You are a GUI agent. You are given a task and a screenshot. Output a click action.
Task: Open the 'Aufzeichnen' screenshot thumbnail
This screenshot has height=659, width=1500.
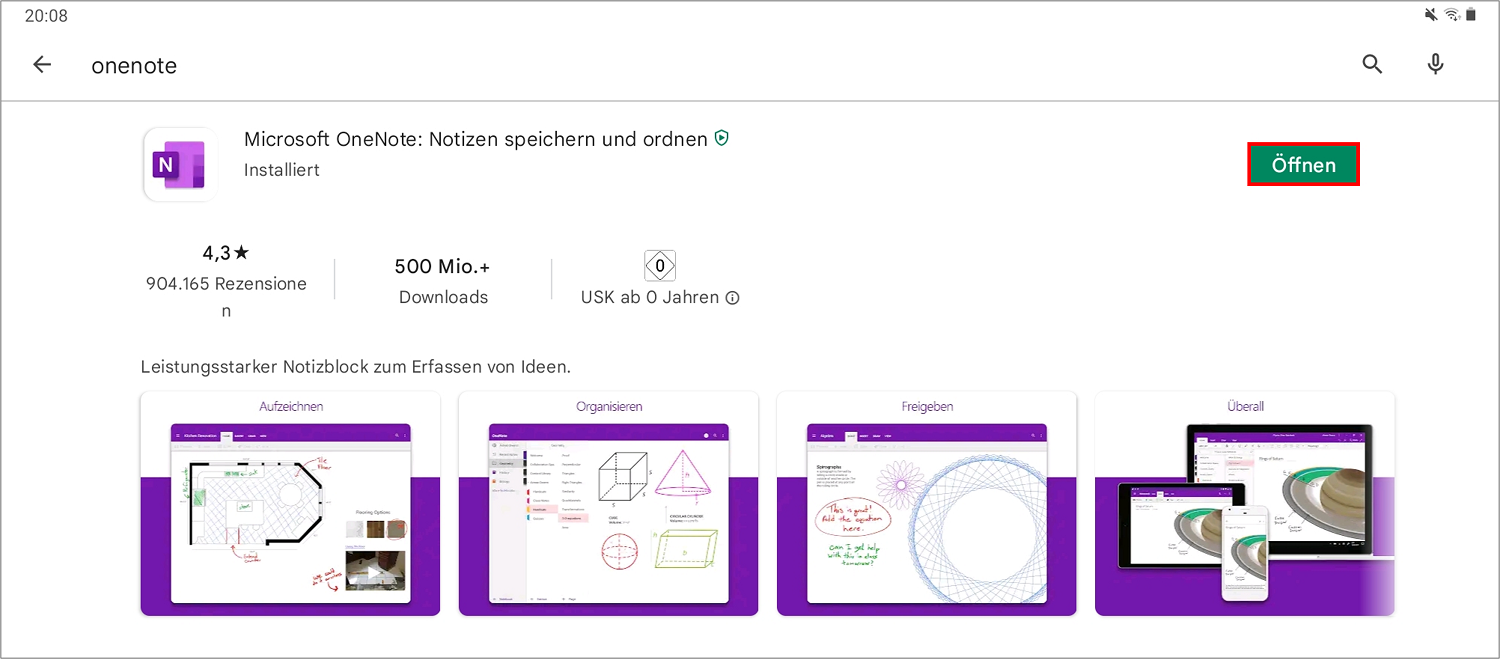click(x=291, y=503)
